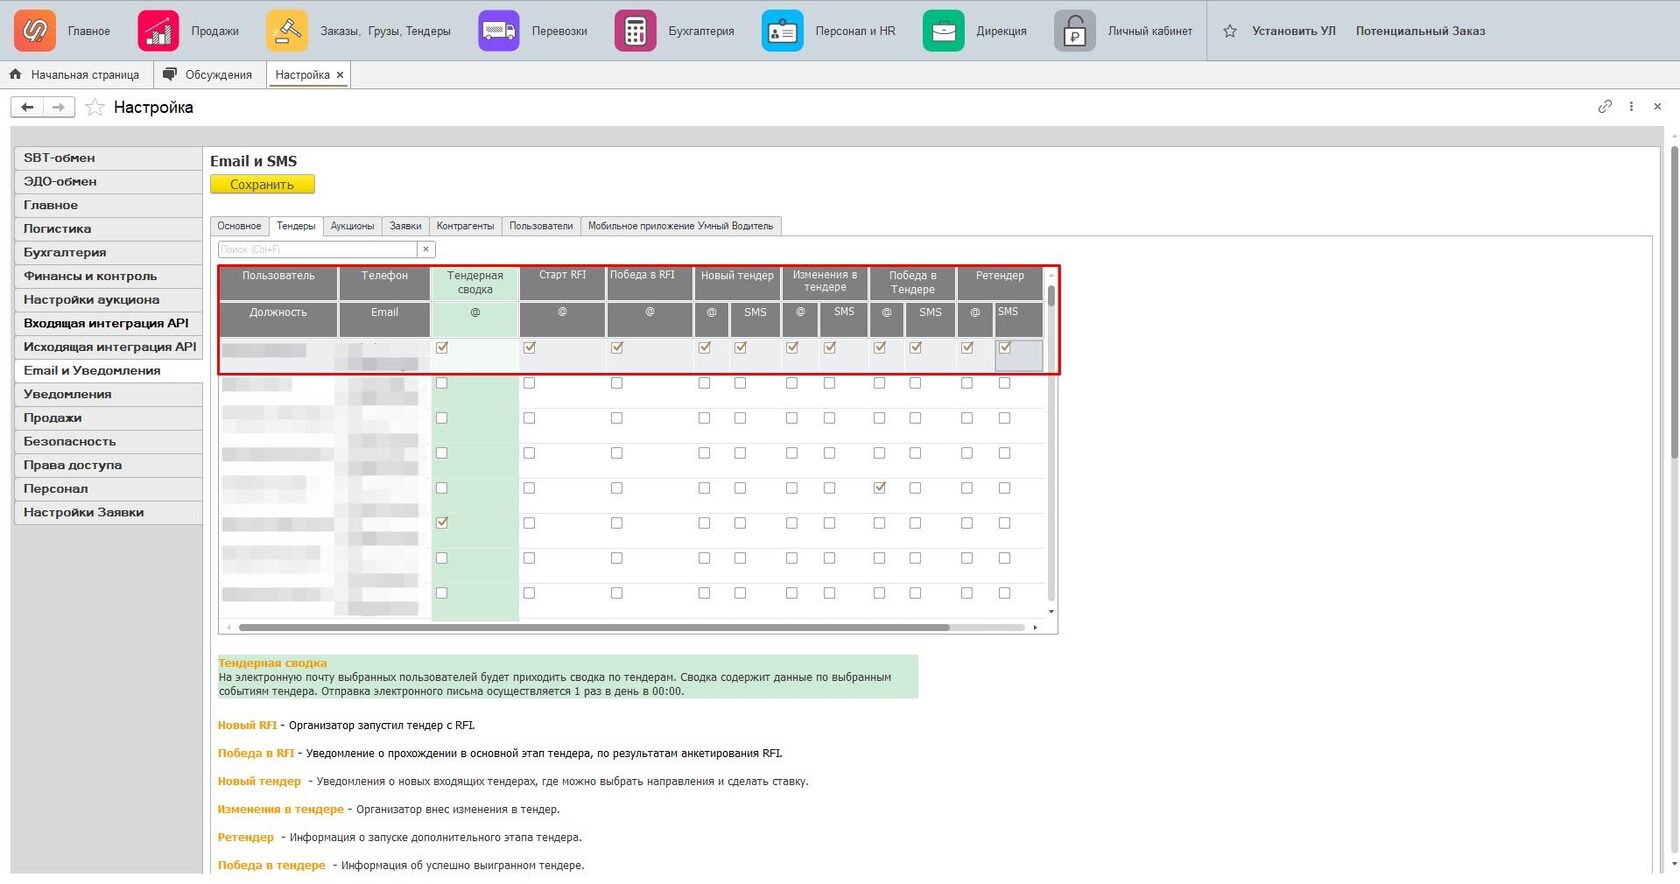Uncheck Старт RFI in the fully checked row
The height and width of the screenshot is (884, 1680).
(x=529, y=347)
